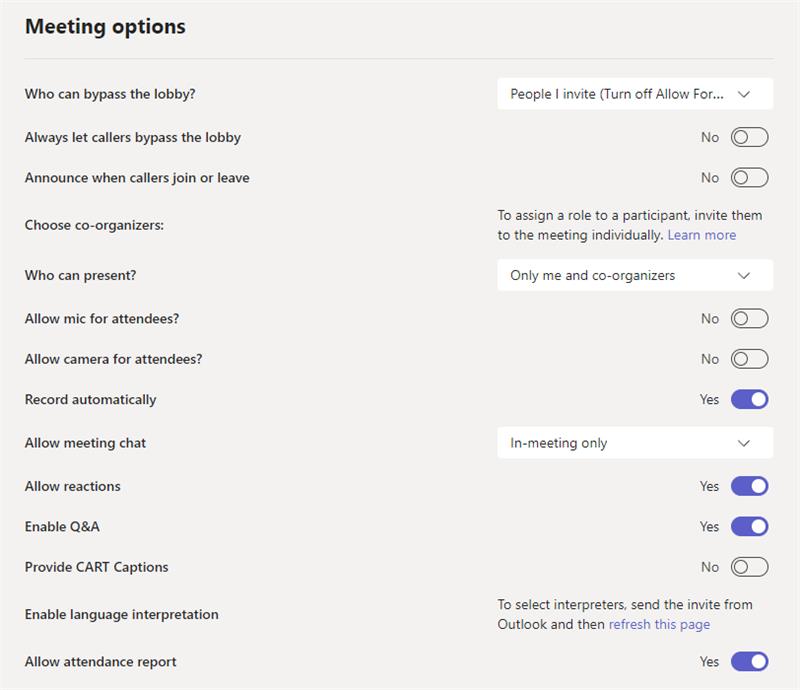
Task: Click the 'Choose co-organizers:' label
Action: tap(94, 225)
